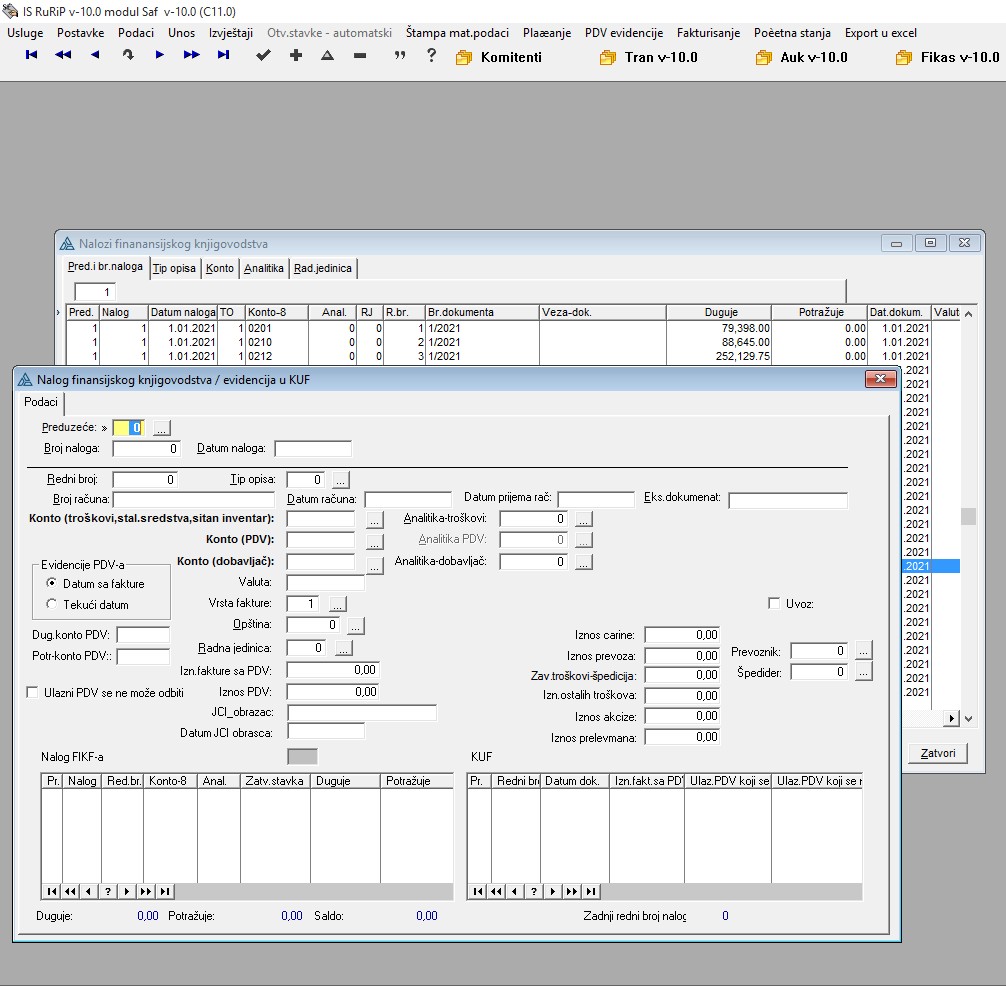Open lookup button next to Preduzeće
Viewport: 1006px width, 986px height.
[162, 428]
